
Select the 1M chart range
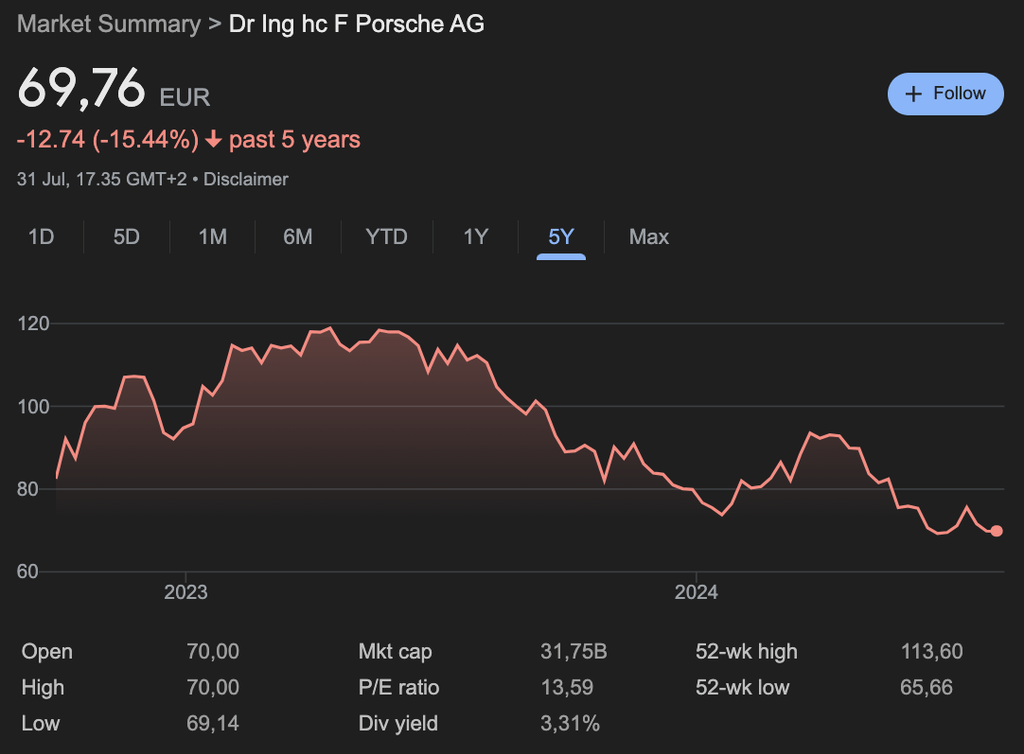point(212,237)
